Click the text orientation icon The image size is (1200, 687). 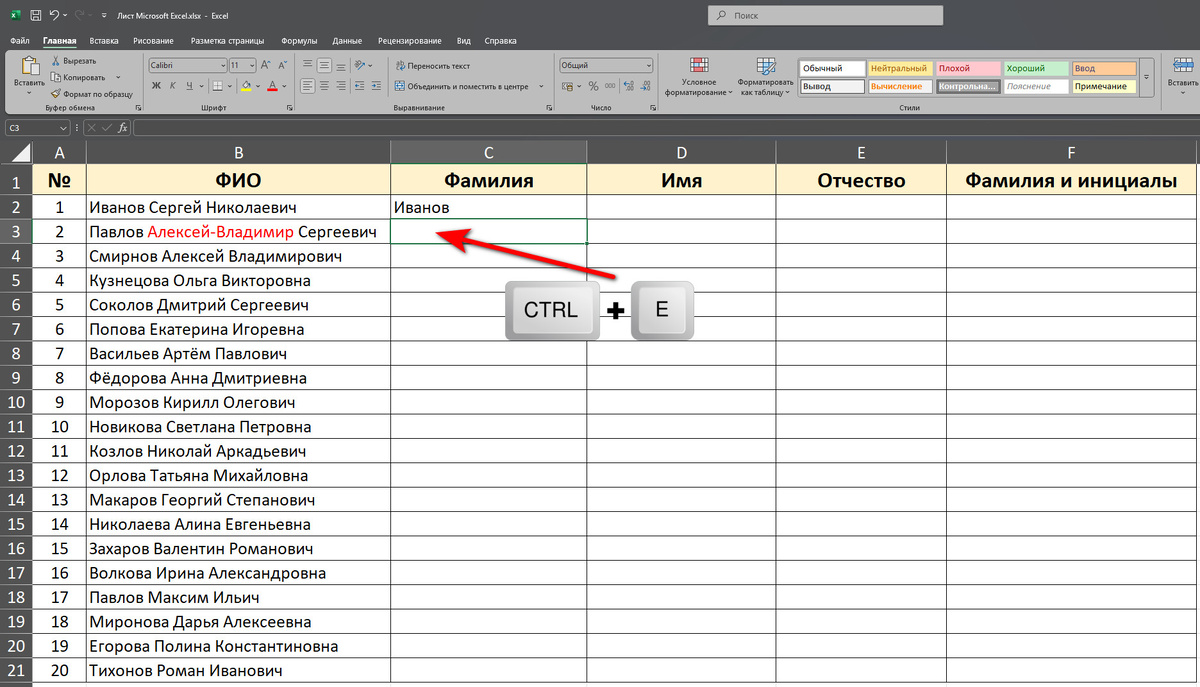coord(359,65)
